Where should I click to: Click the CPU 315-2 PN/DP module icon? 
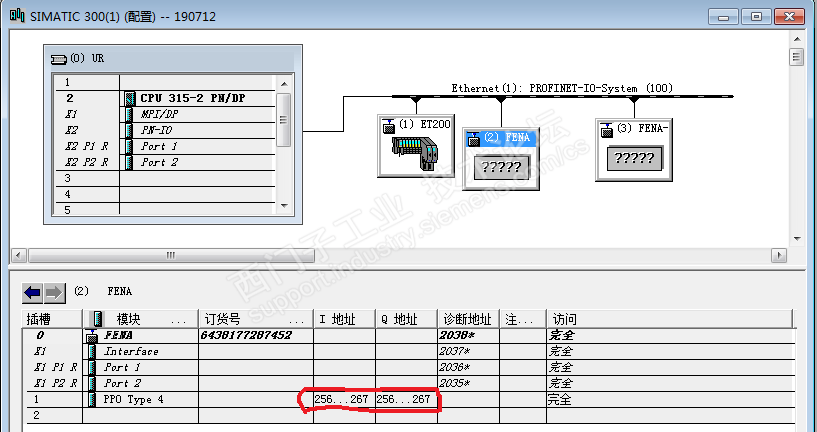click(x=130, y=98)
